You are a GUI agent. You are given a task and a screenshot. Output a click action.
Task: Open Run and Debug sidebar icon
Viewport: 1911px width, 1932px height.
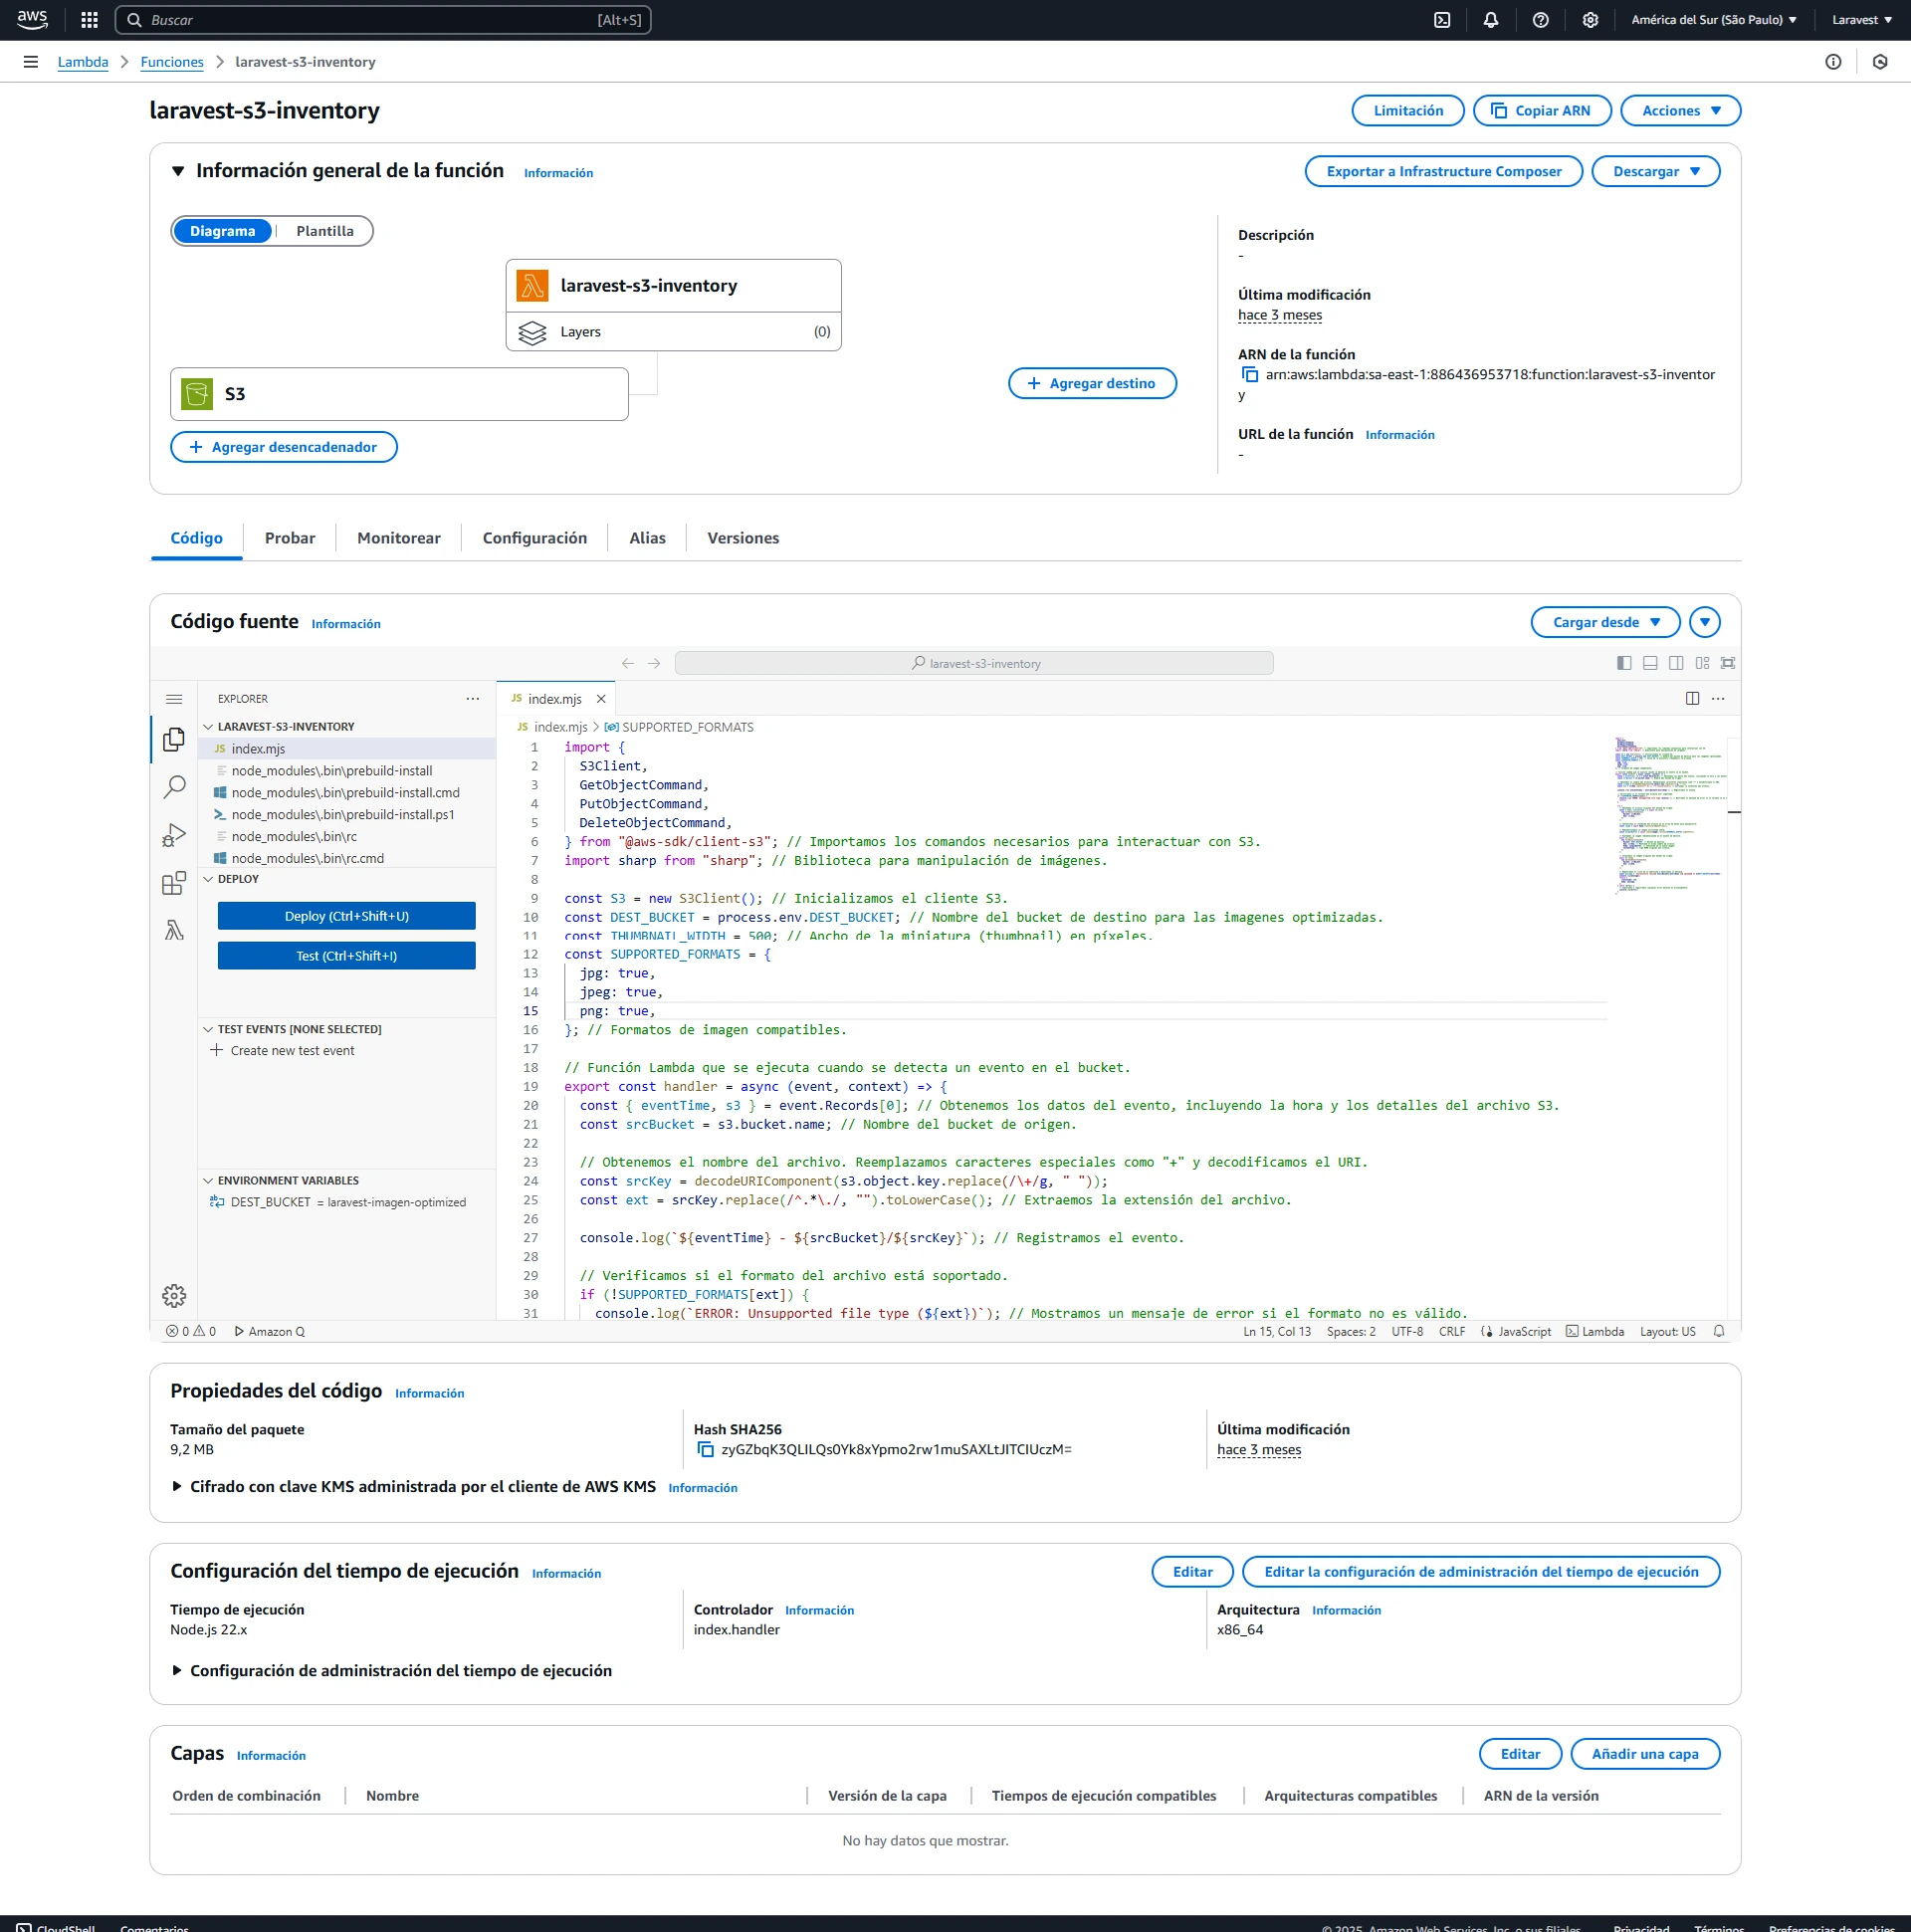pos(174,835)
